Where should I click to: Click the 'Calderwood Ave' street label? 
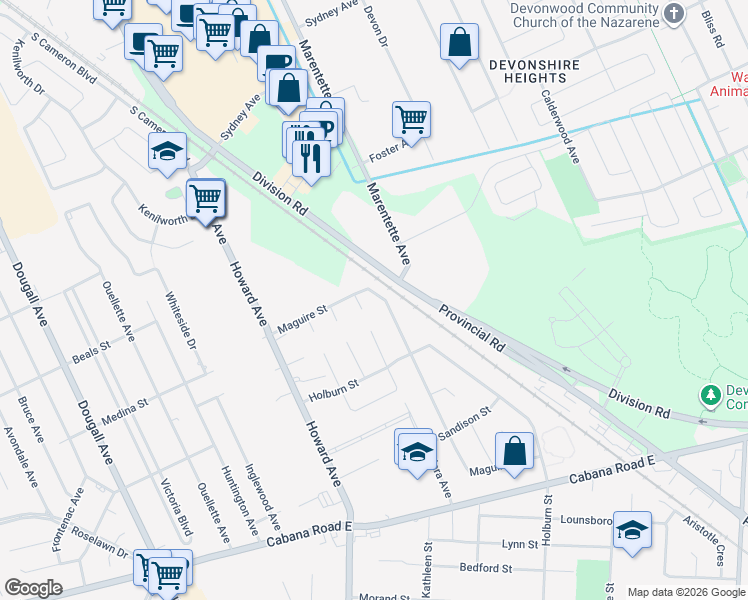click(x=560, y=127)
